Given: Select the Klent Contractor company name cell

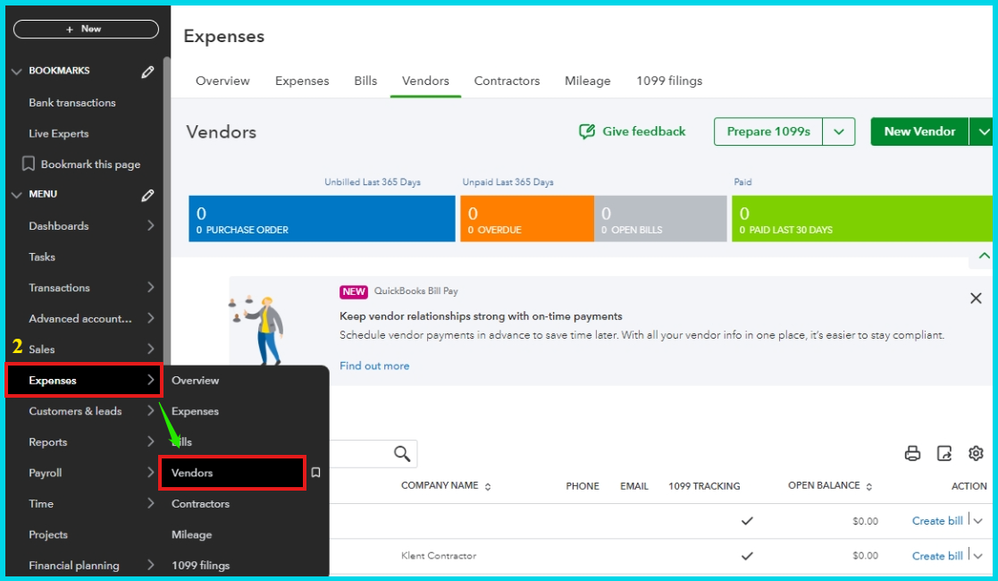Looking at the screenshot, I should tap(439, 556).
